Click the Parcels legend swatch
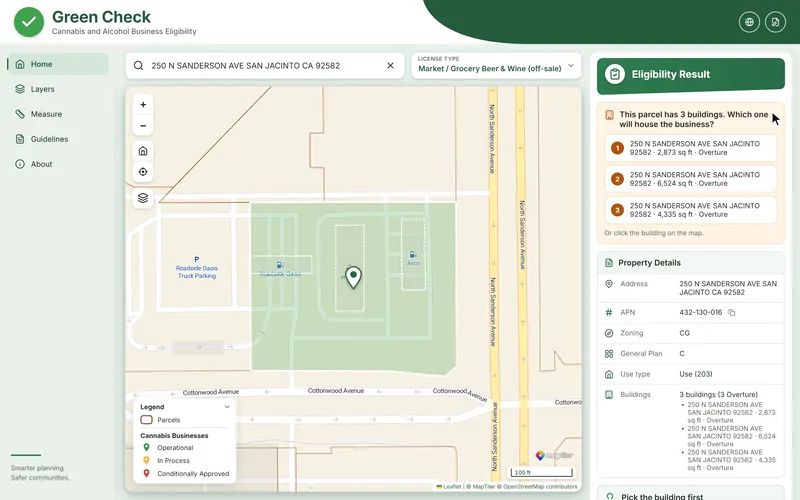This screenshot has width=800, height=500. [x=146, y=420]
